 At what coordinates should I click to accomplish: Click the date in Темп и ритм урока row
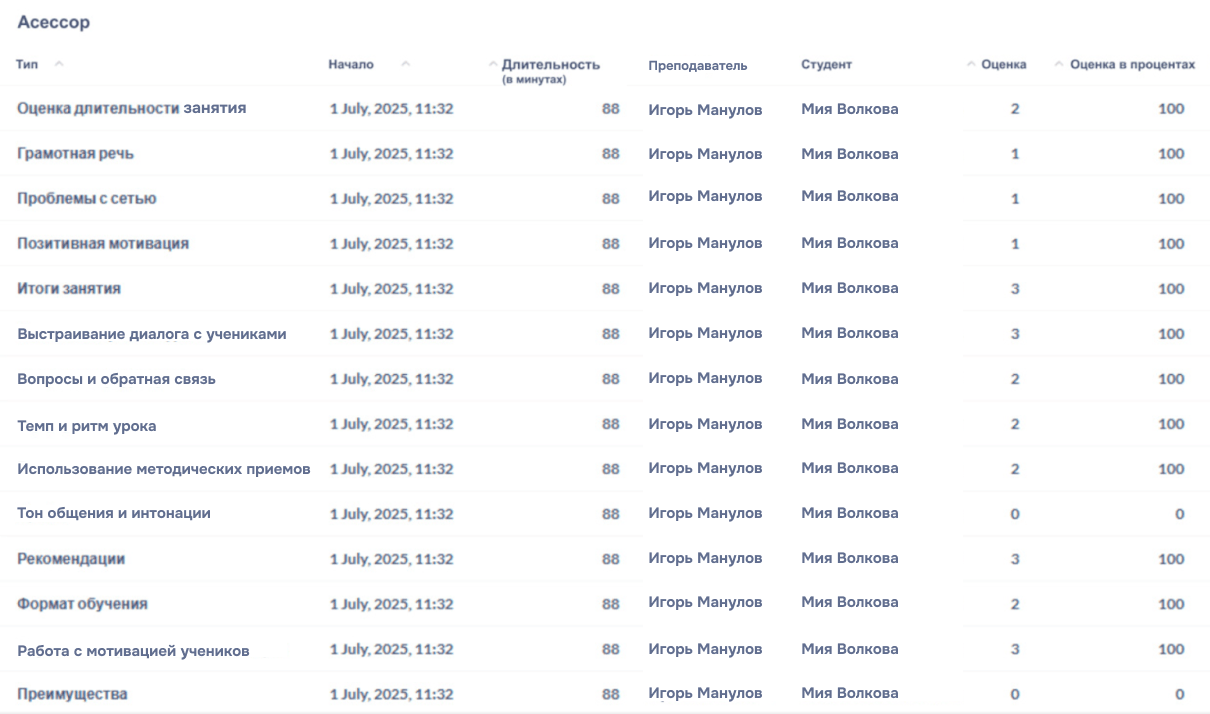pos(391,424)
